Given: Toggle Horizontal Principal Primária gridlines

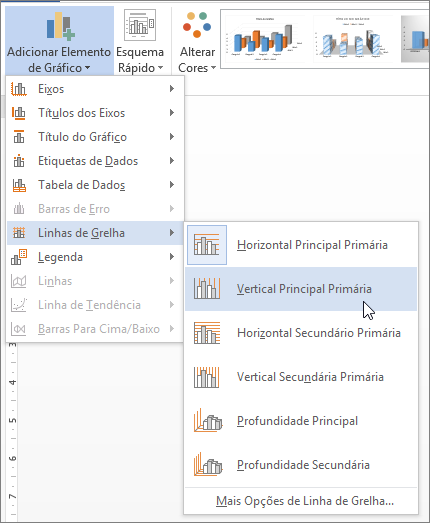Looking at the screenshot, I should click(301, 245).
